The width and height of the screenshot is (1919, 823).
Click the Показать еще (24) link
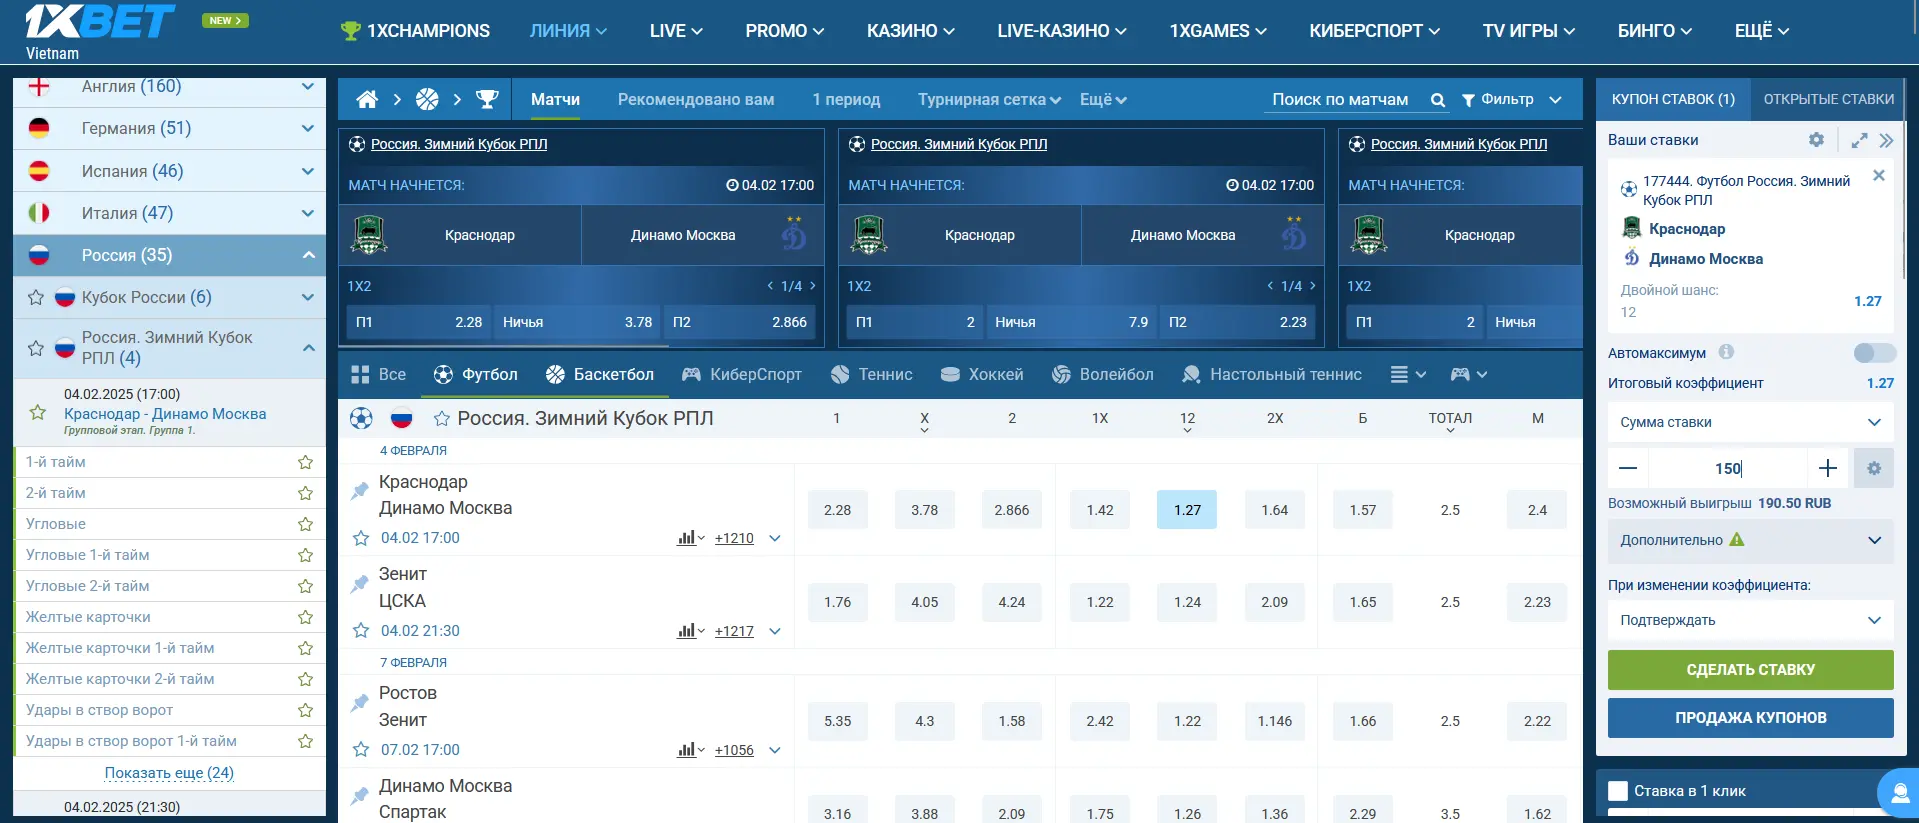169,773
